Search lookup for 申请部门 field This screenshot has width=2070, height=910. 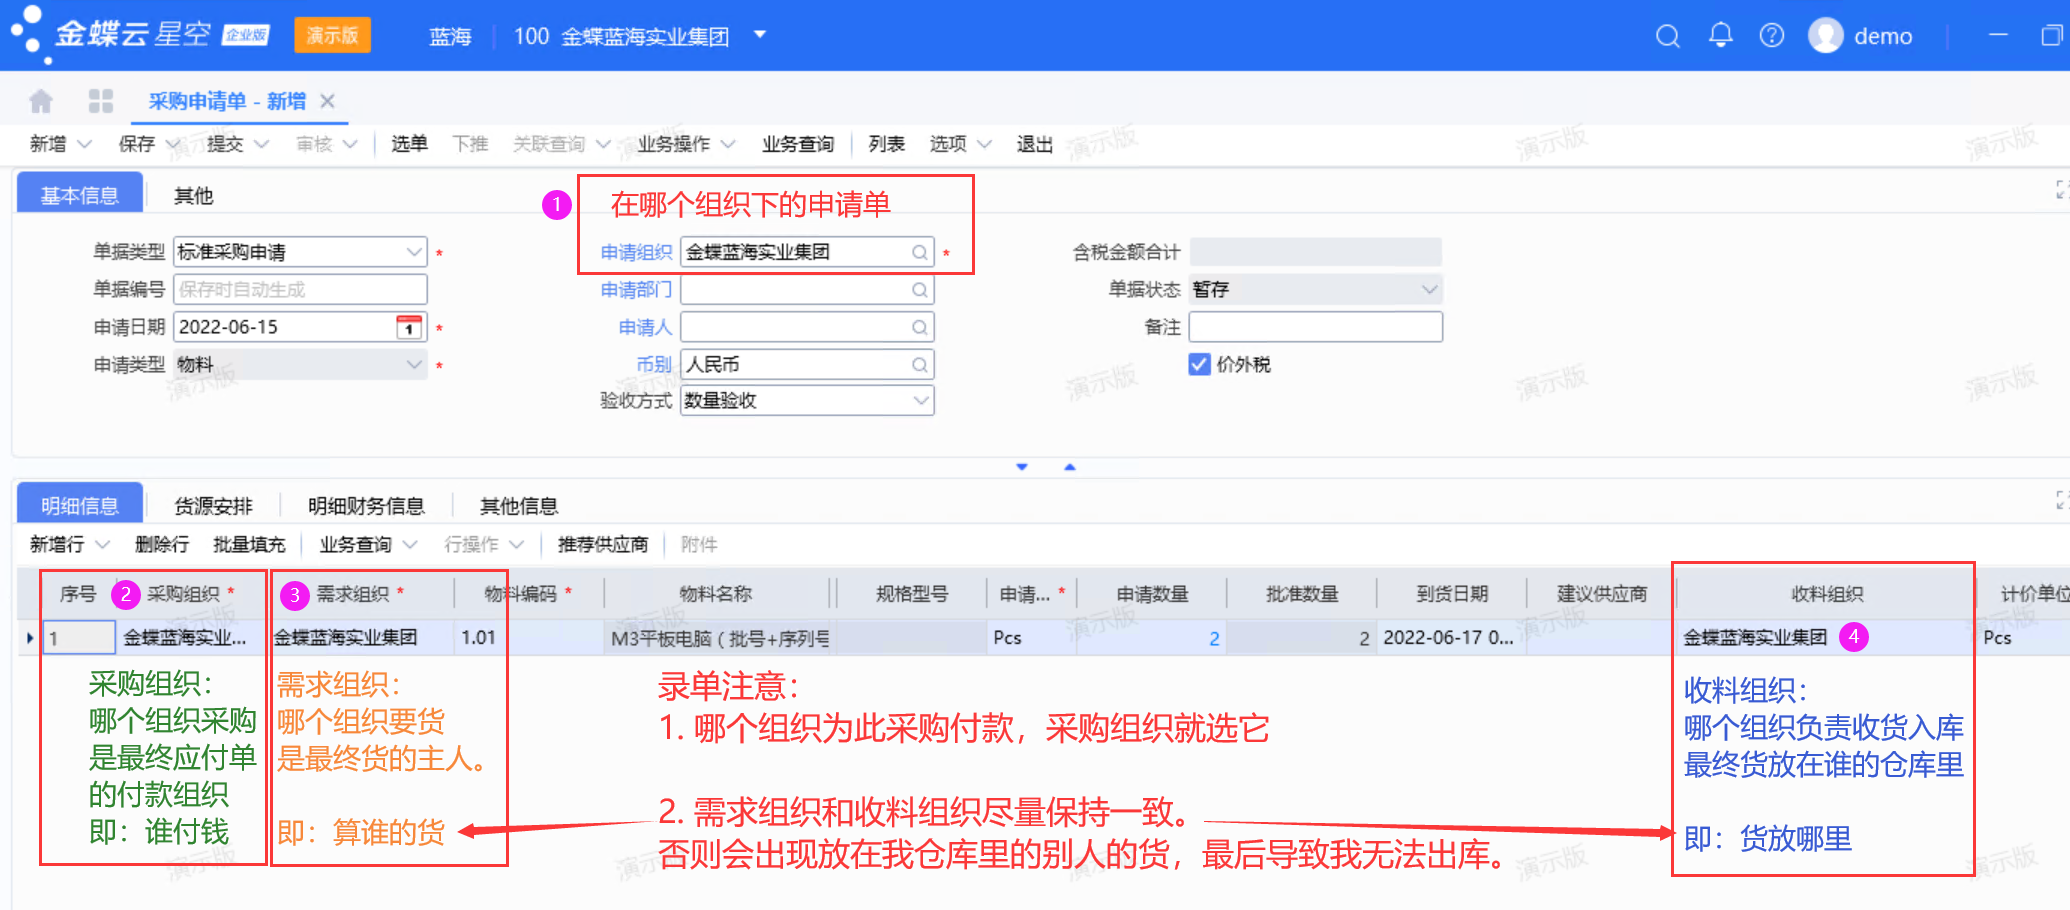pyautogui.click(x=919, y=290)
